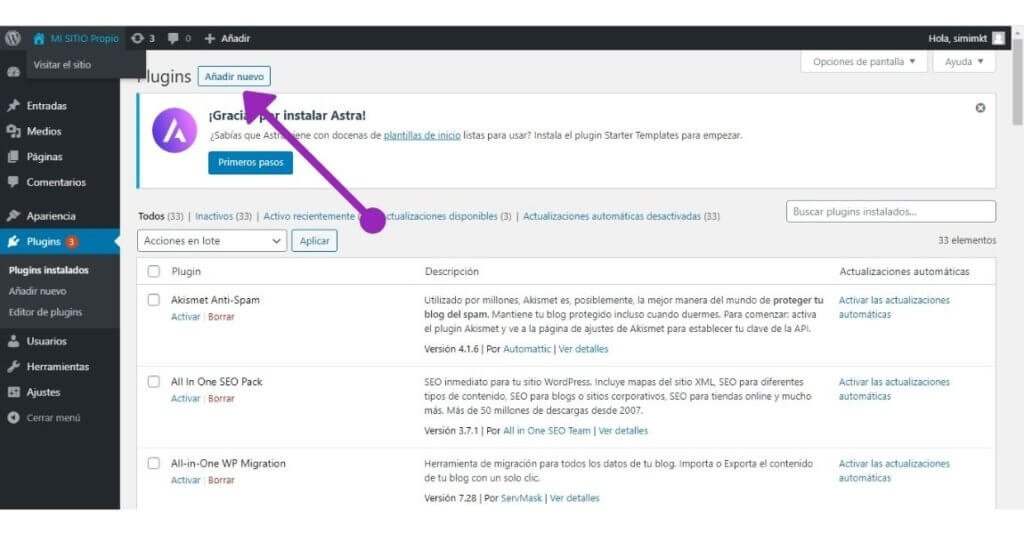The width and height of the screenshot is (1024, 534).
Task: Open the Herramientas menu
Action: (57, 366)
